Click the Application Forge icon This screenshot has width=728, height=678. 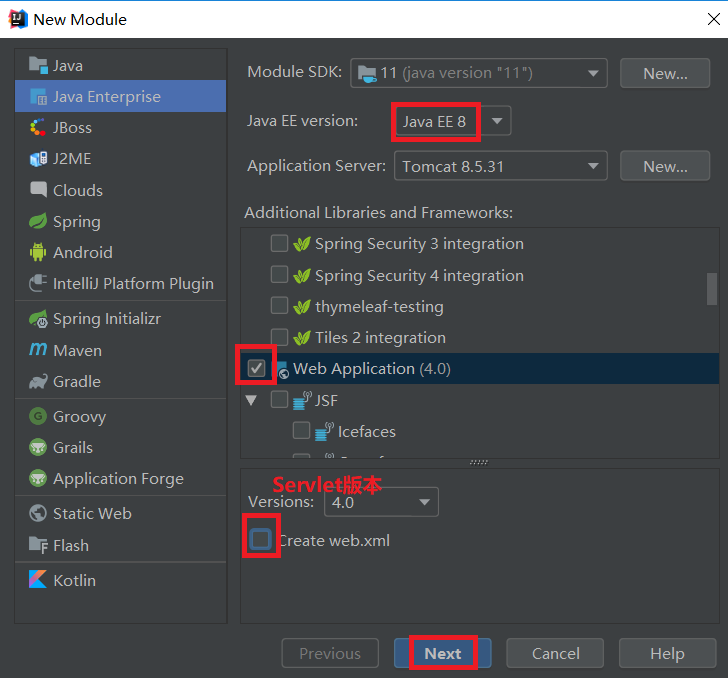[38, 478]
